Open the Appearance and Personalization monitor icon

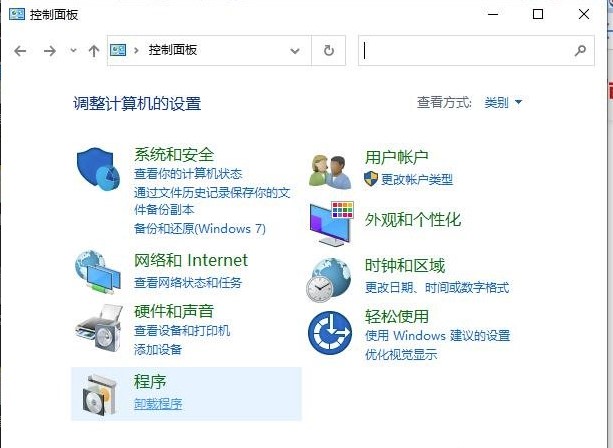[x=332, y=223]
